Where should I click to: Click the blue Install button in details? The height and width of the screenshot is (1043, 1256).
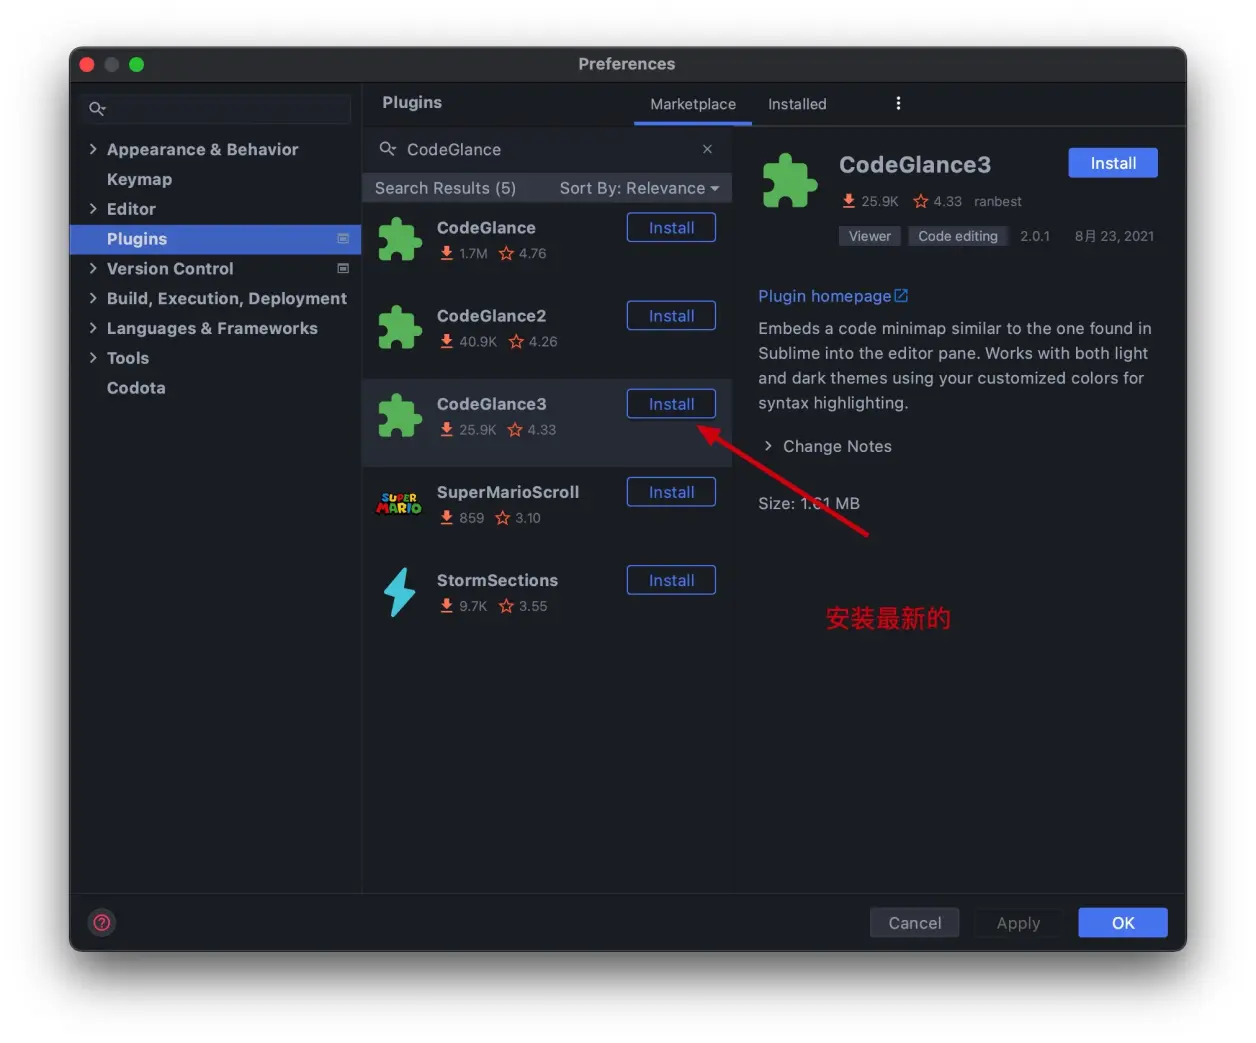tap(1113, 163)
